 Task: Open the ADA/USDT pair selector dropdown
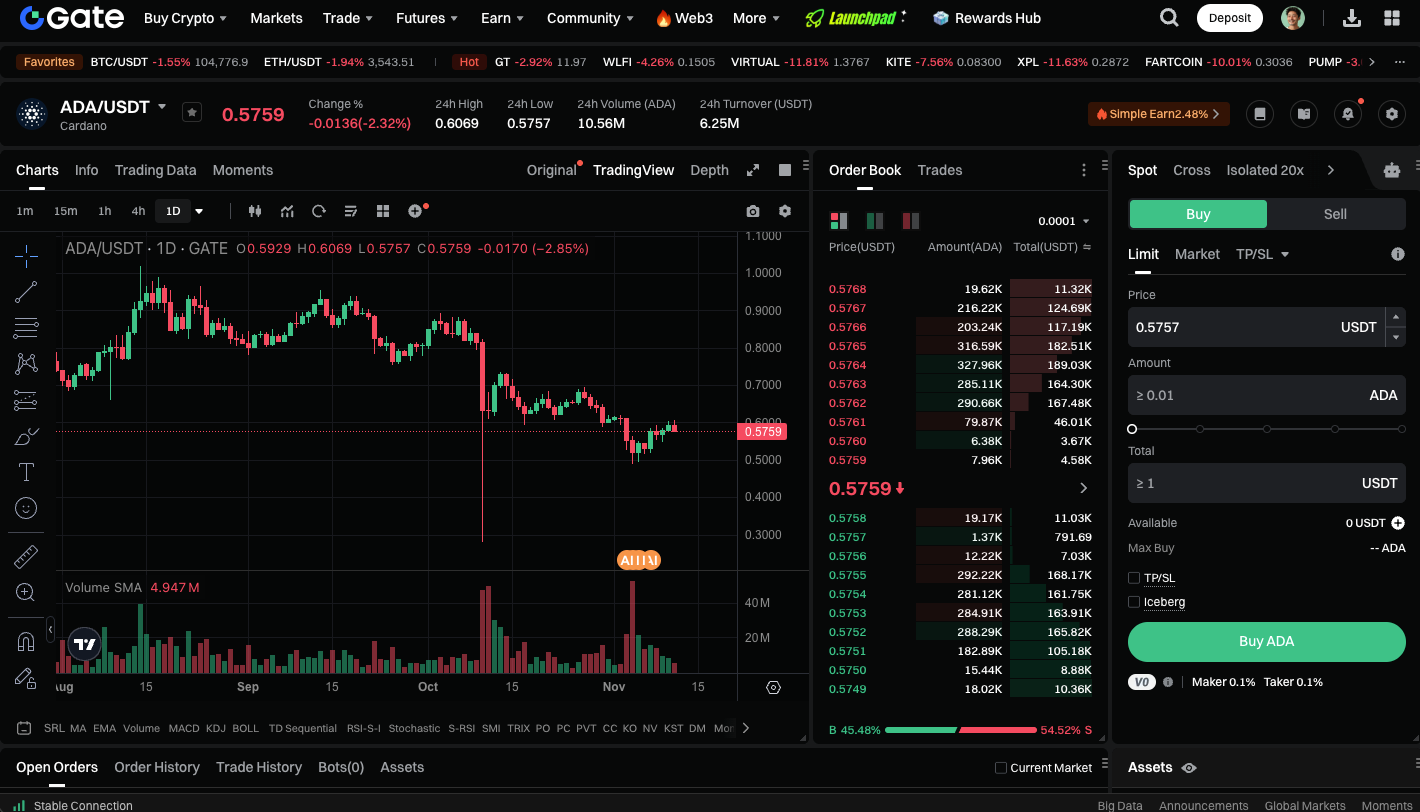point(162,106)
